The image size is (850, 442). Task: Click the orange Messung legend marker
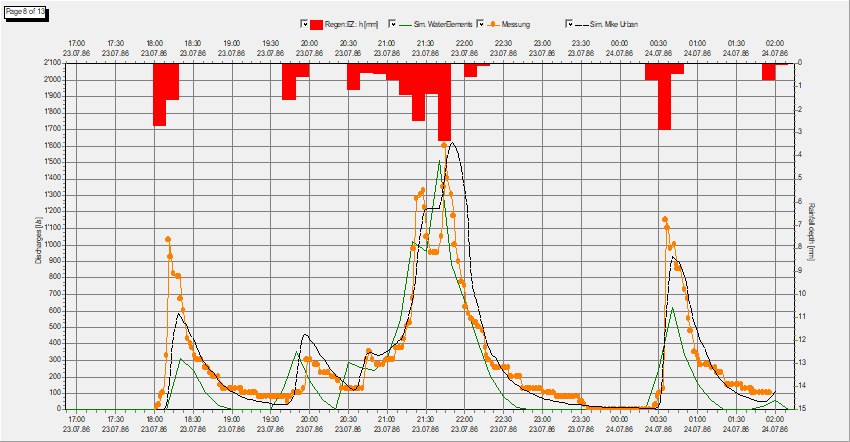coord(493,22)
